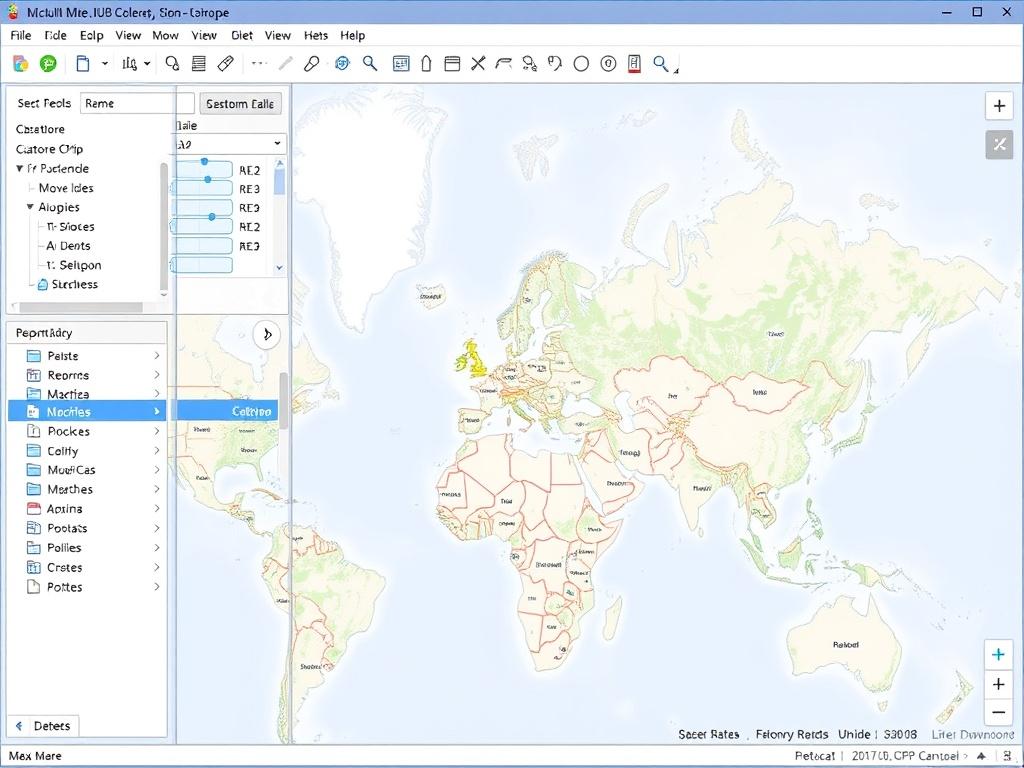Click zoom out minus button on map
Viewport: 1024px width, 768px height.
(x=997, y=712)
